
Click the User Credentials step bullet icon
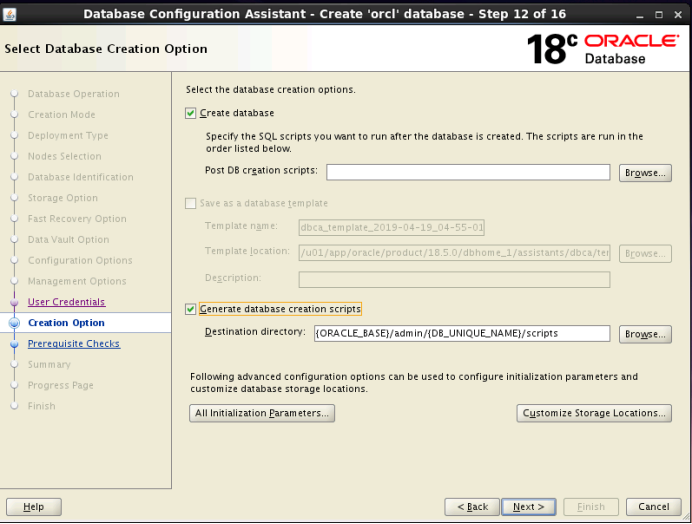[x=14, y=302]
